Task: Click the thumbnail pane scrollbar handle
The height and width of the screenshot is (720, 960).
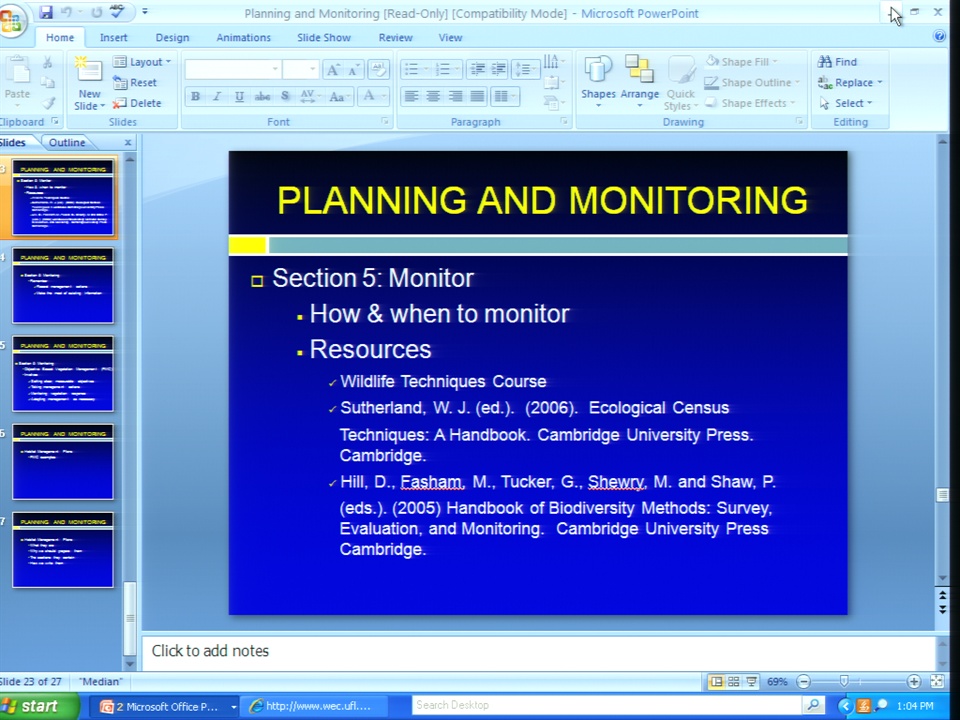Action: point(129,617)
